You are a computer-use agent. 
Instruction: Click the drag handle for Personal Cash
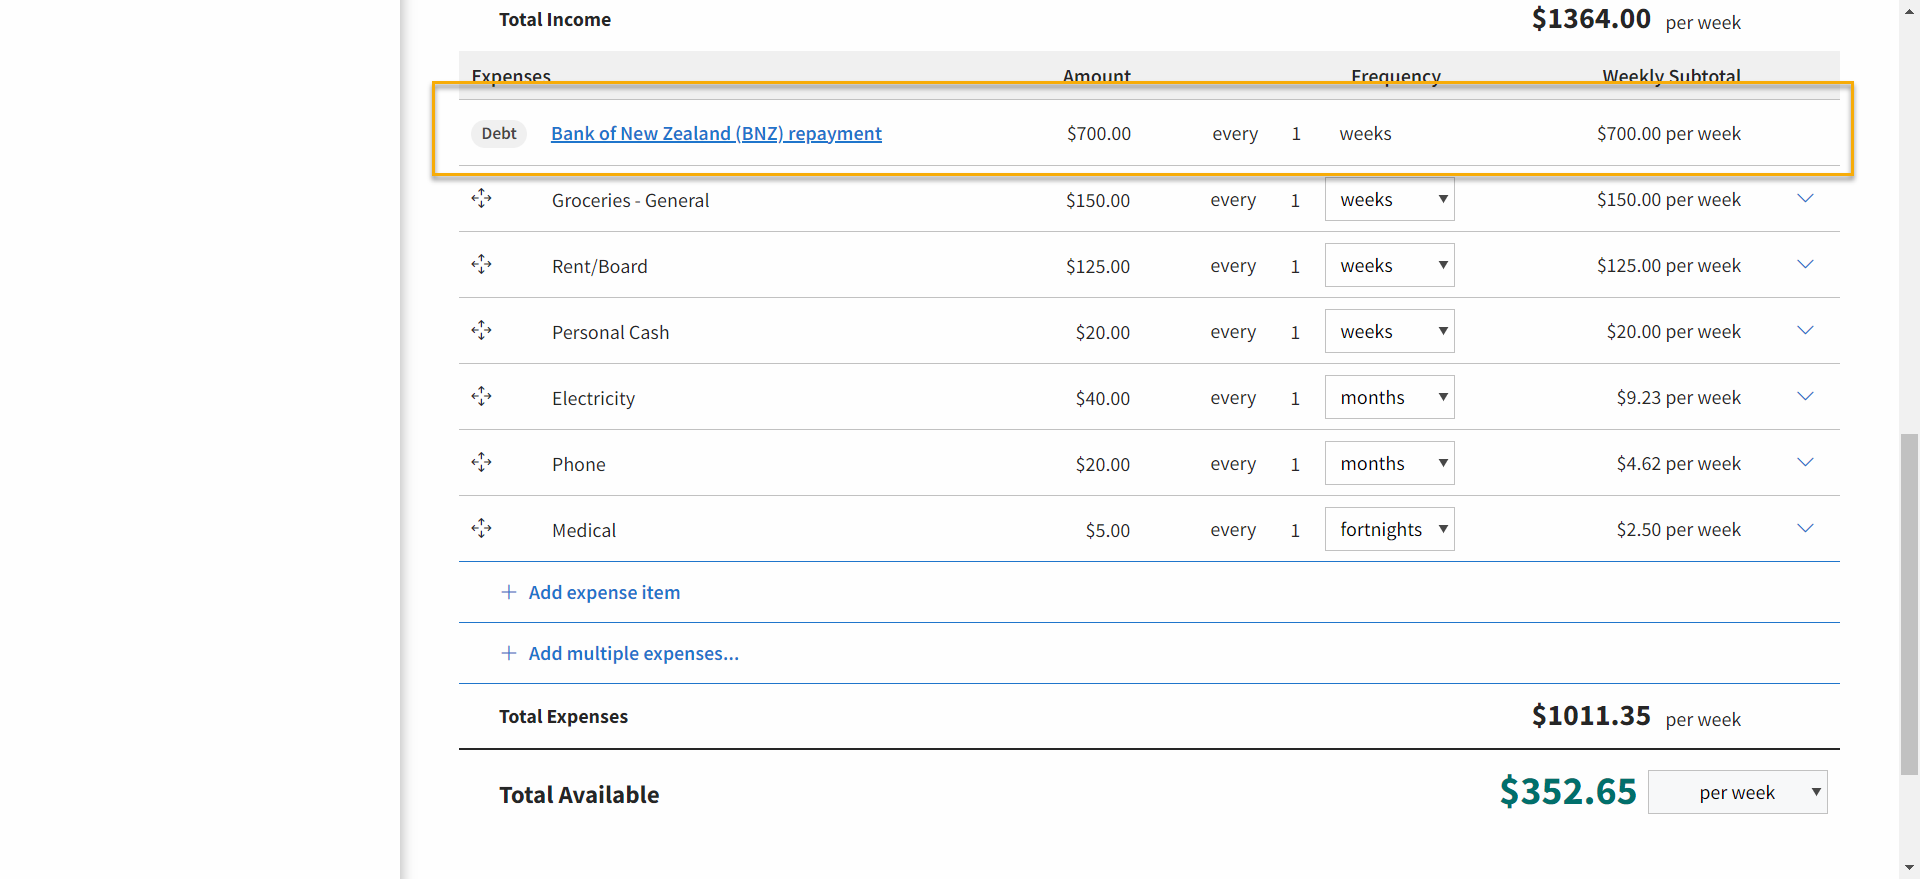coord(481,330)
